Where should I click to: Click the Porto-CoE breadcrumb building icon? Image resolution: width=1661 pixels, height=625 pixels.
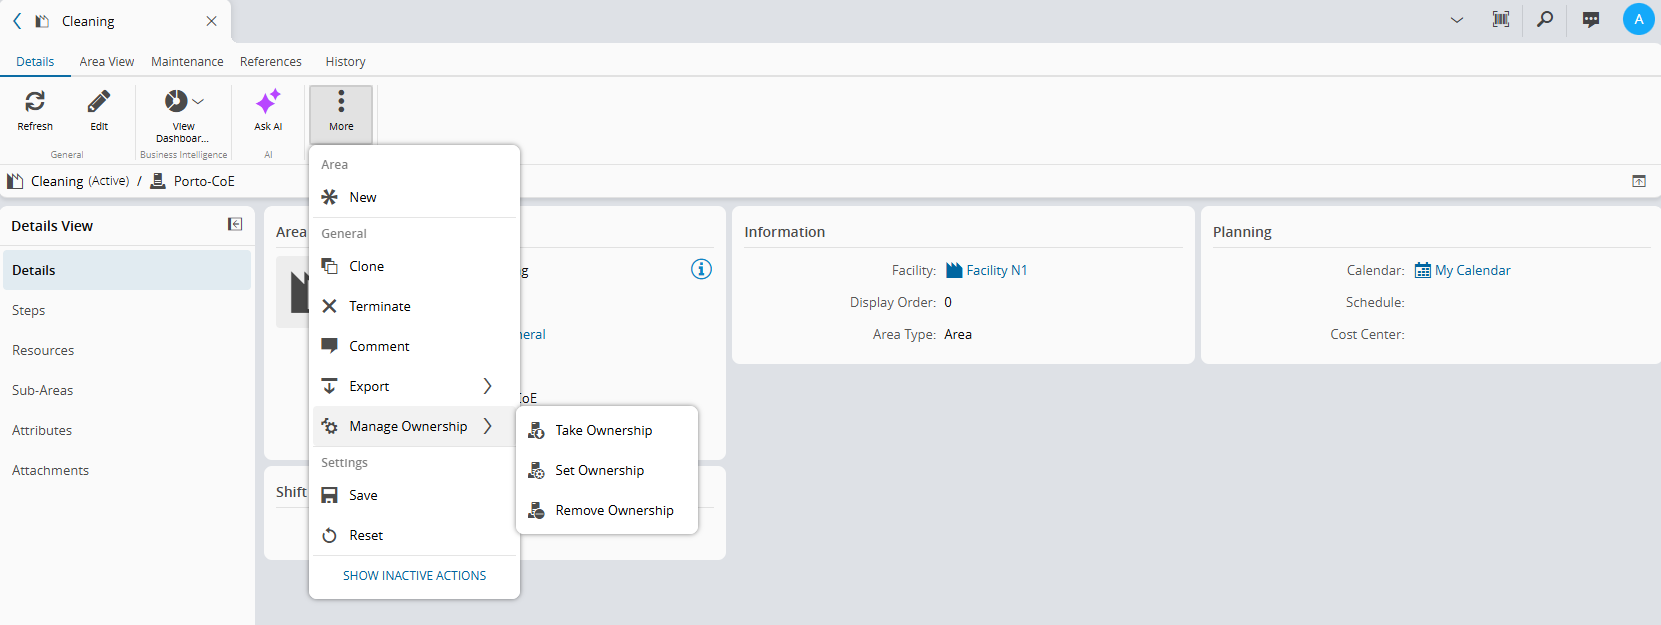tap(158, 181)
